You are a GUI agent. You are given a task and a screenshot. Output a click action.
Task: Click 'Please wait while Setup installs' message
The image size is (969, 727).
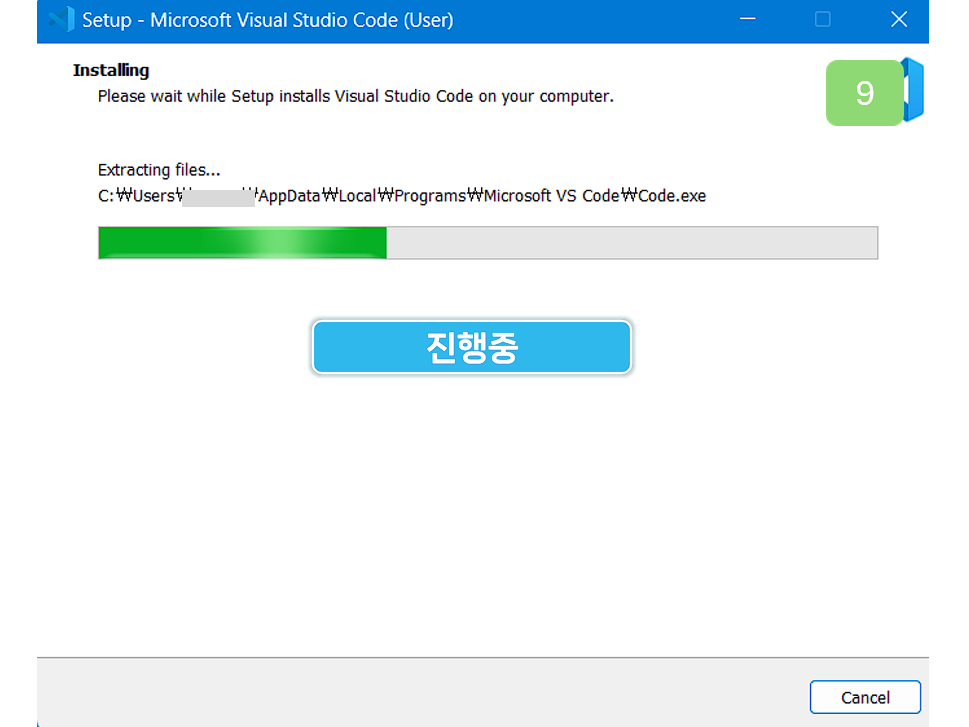coord(355,96)
